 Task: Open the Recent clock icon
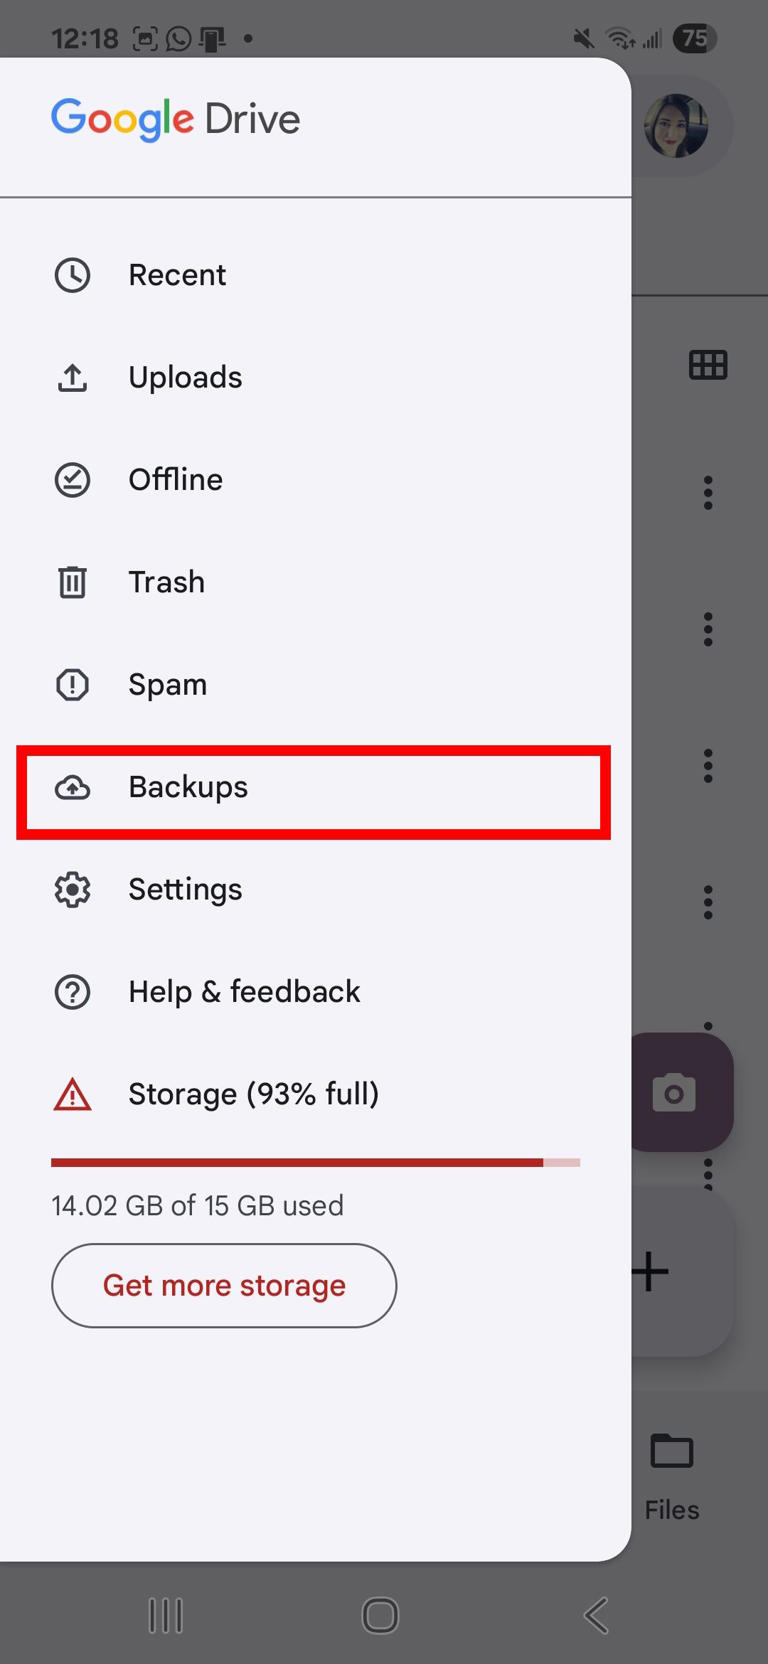[71, 274]
